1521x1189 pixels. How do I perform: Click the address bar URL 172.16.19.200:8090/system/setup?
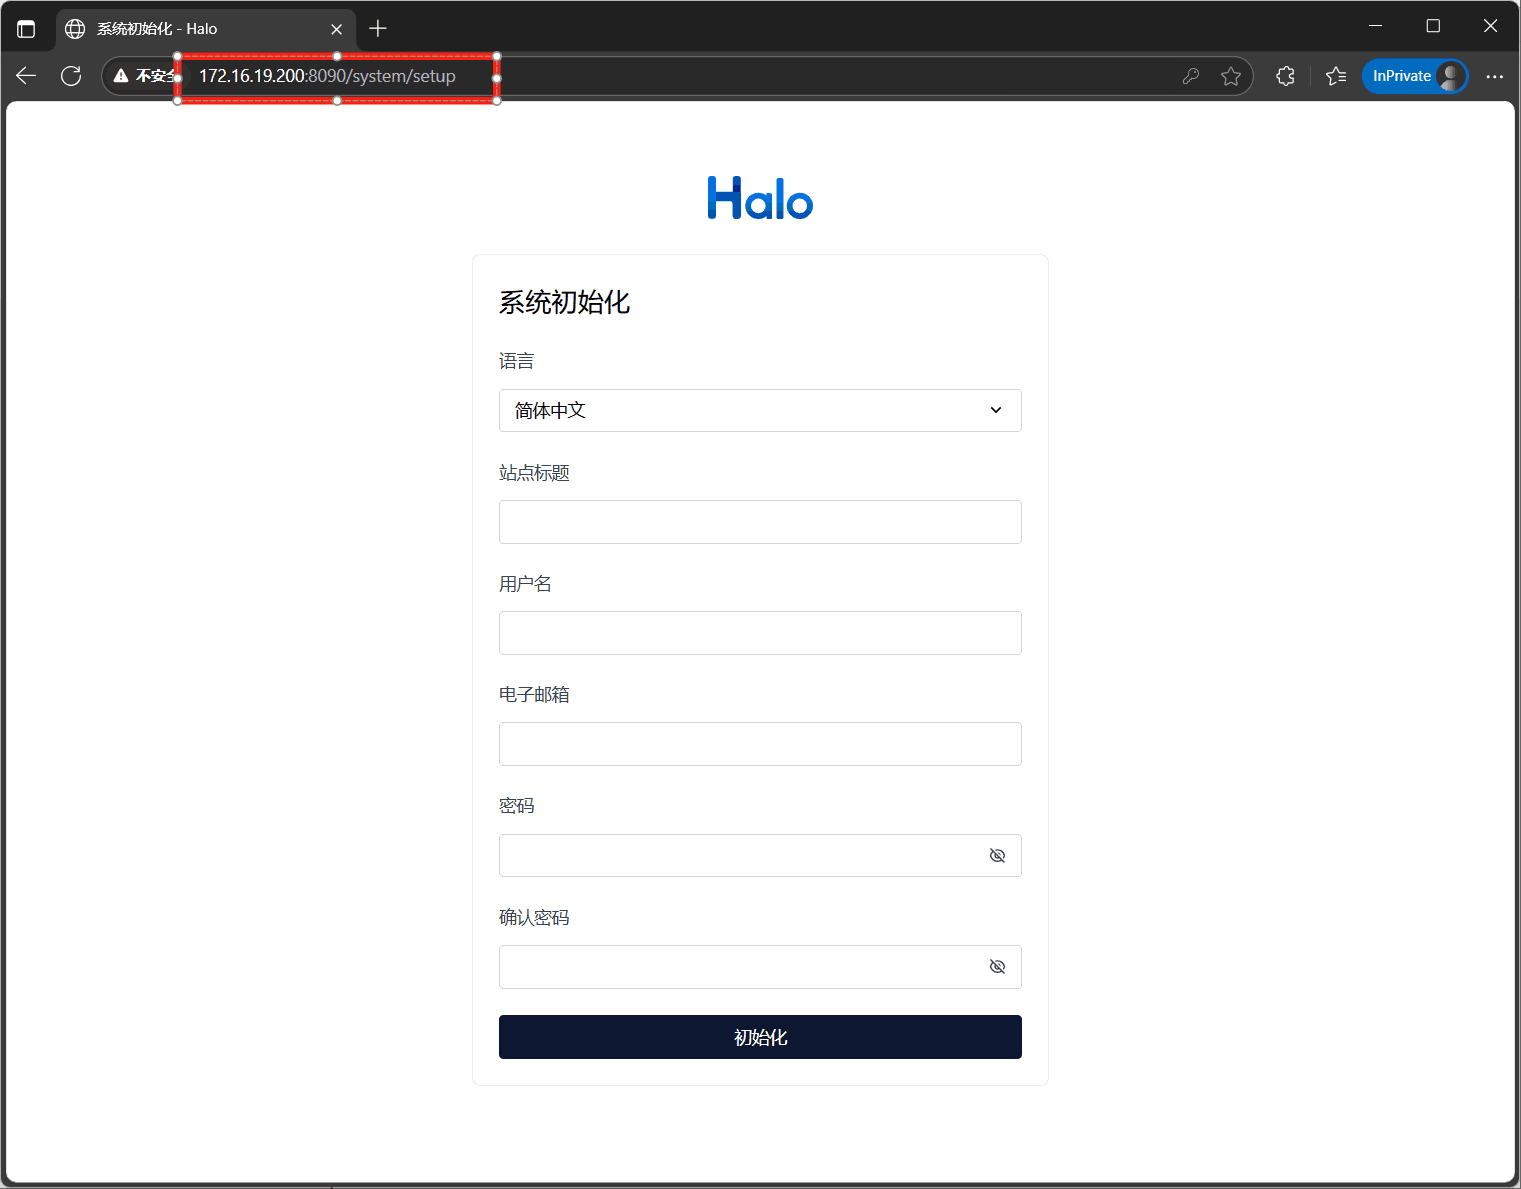[x=327, y=76]
